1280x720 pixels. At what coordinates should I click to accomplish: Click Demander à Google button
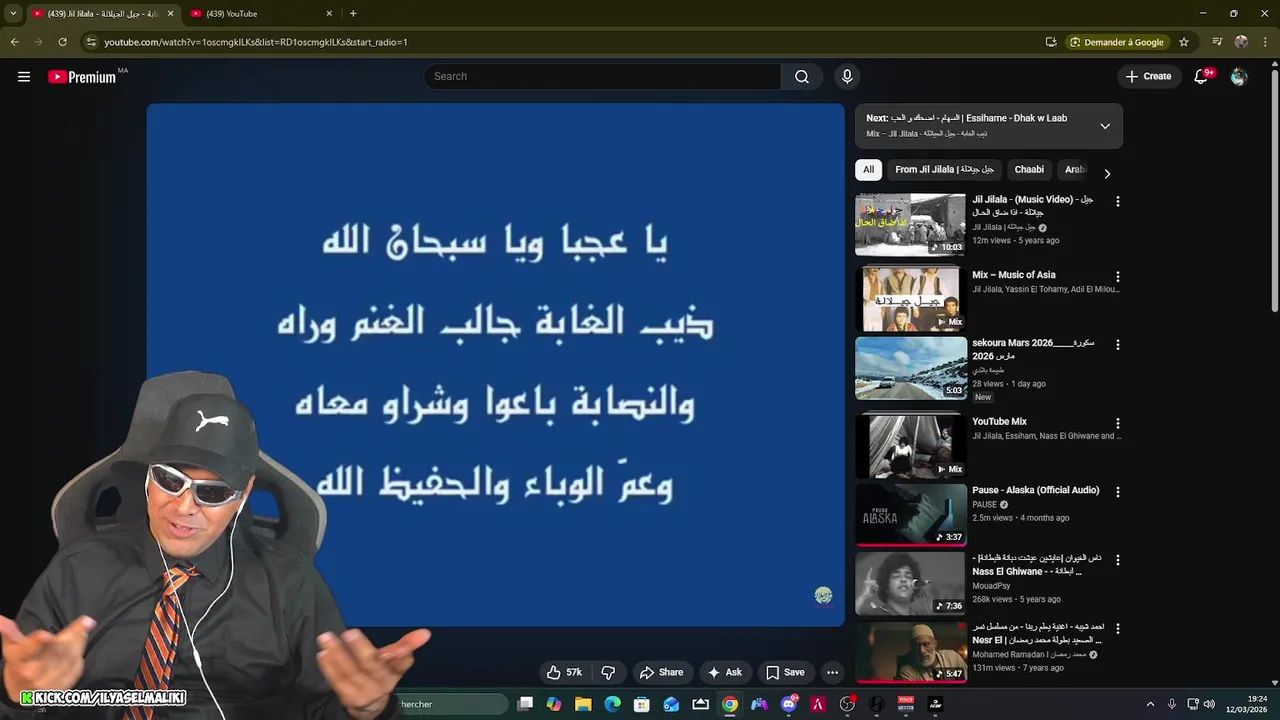tap(1117, 42)
